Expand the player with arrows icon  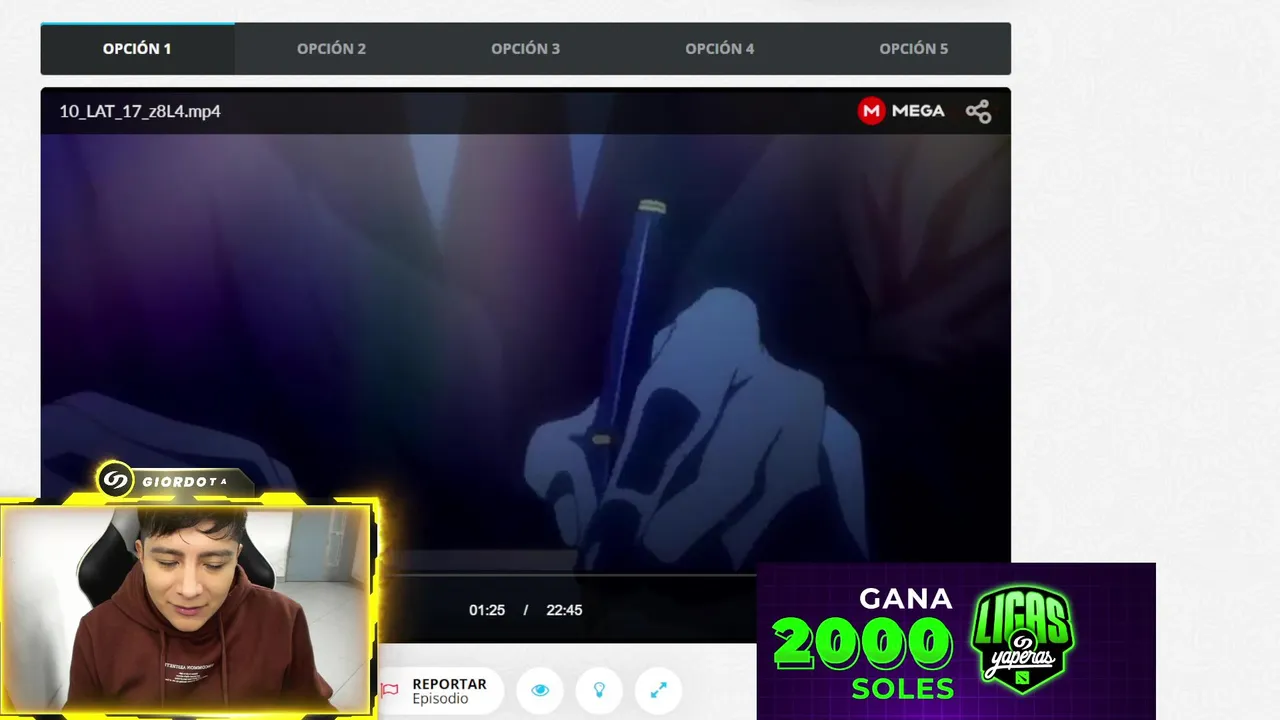[x=658, y=690]
